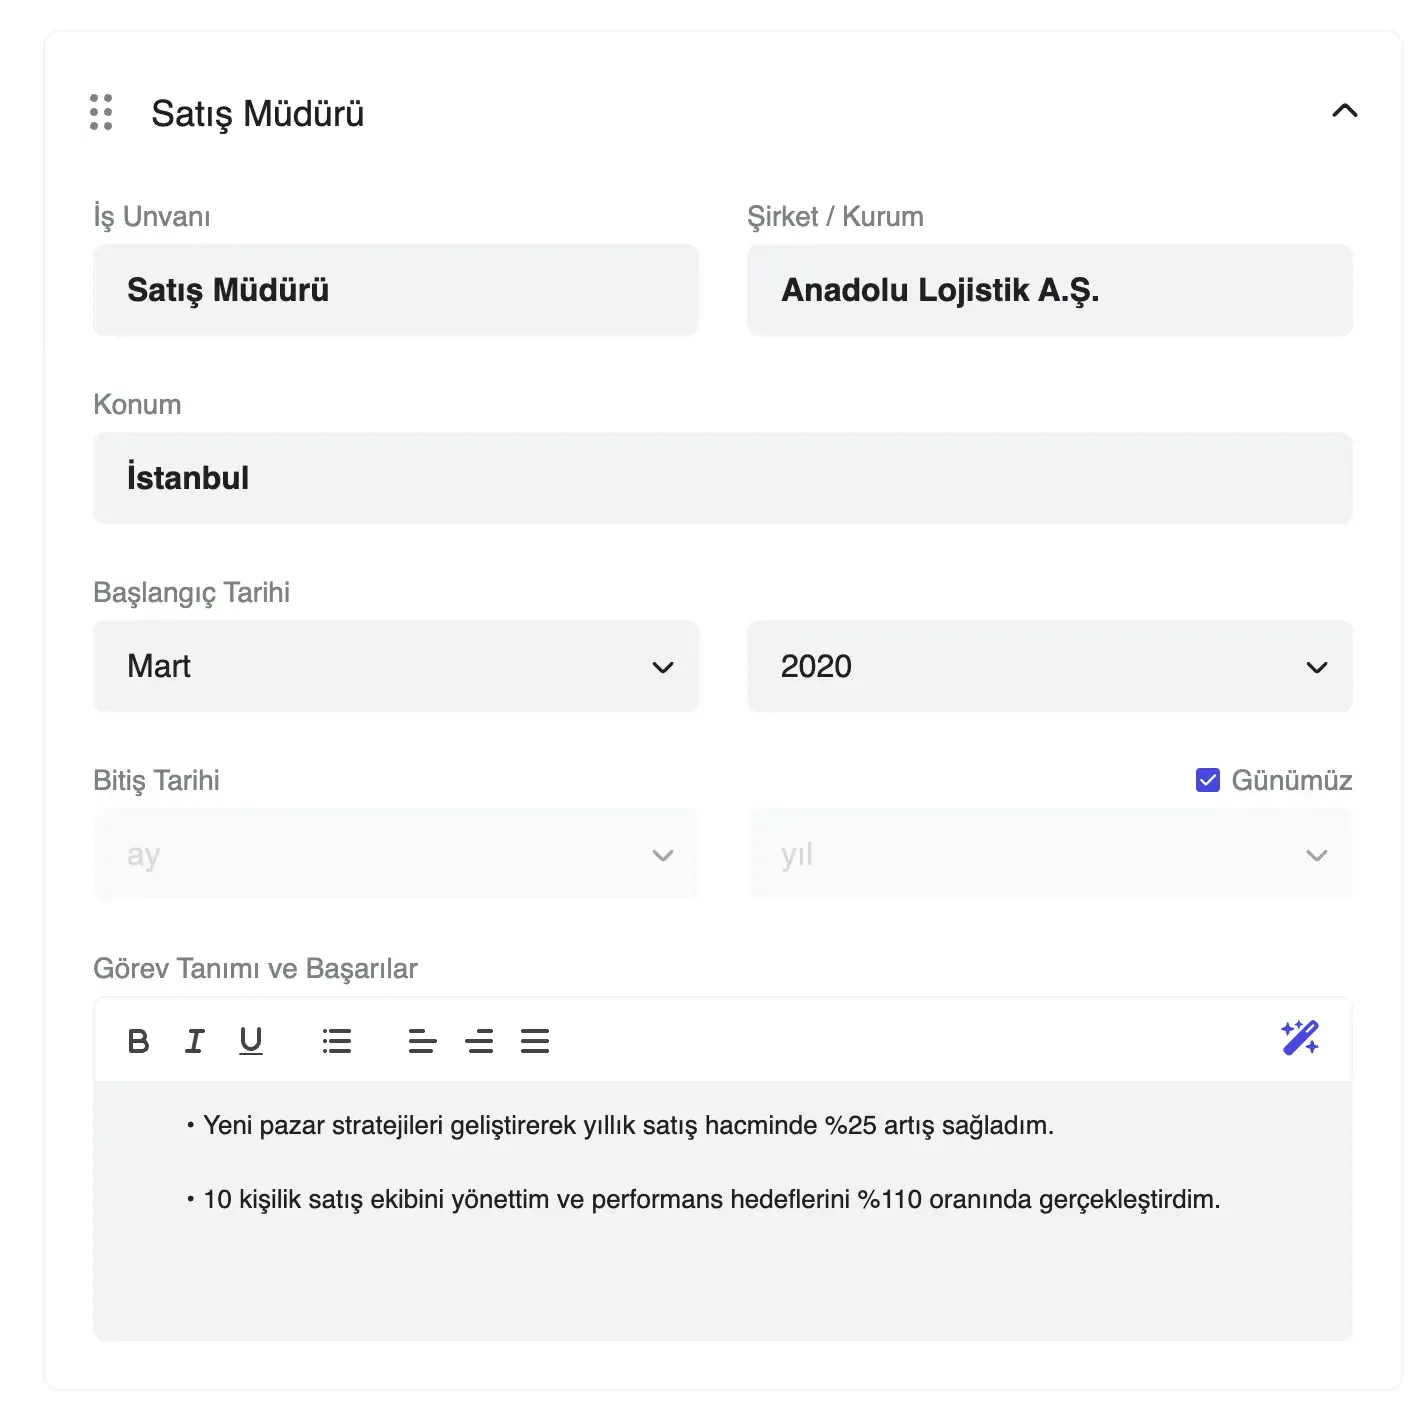
Task: Apply underline formatting to the description text
Action: coord(250,1040)
